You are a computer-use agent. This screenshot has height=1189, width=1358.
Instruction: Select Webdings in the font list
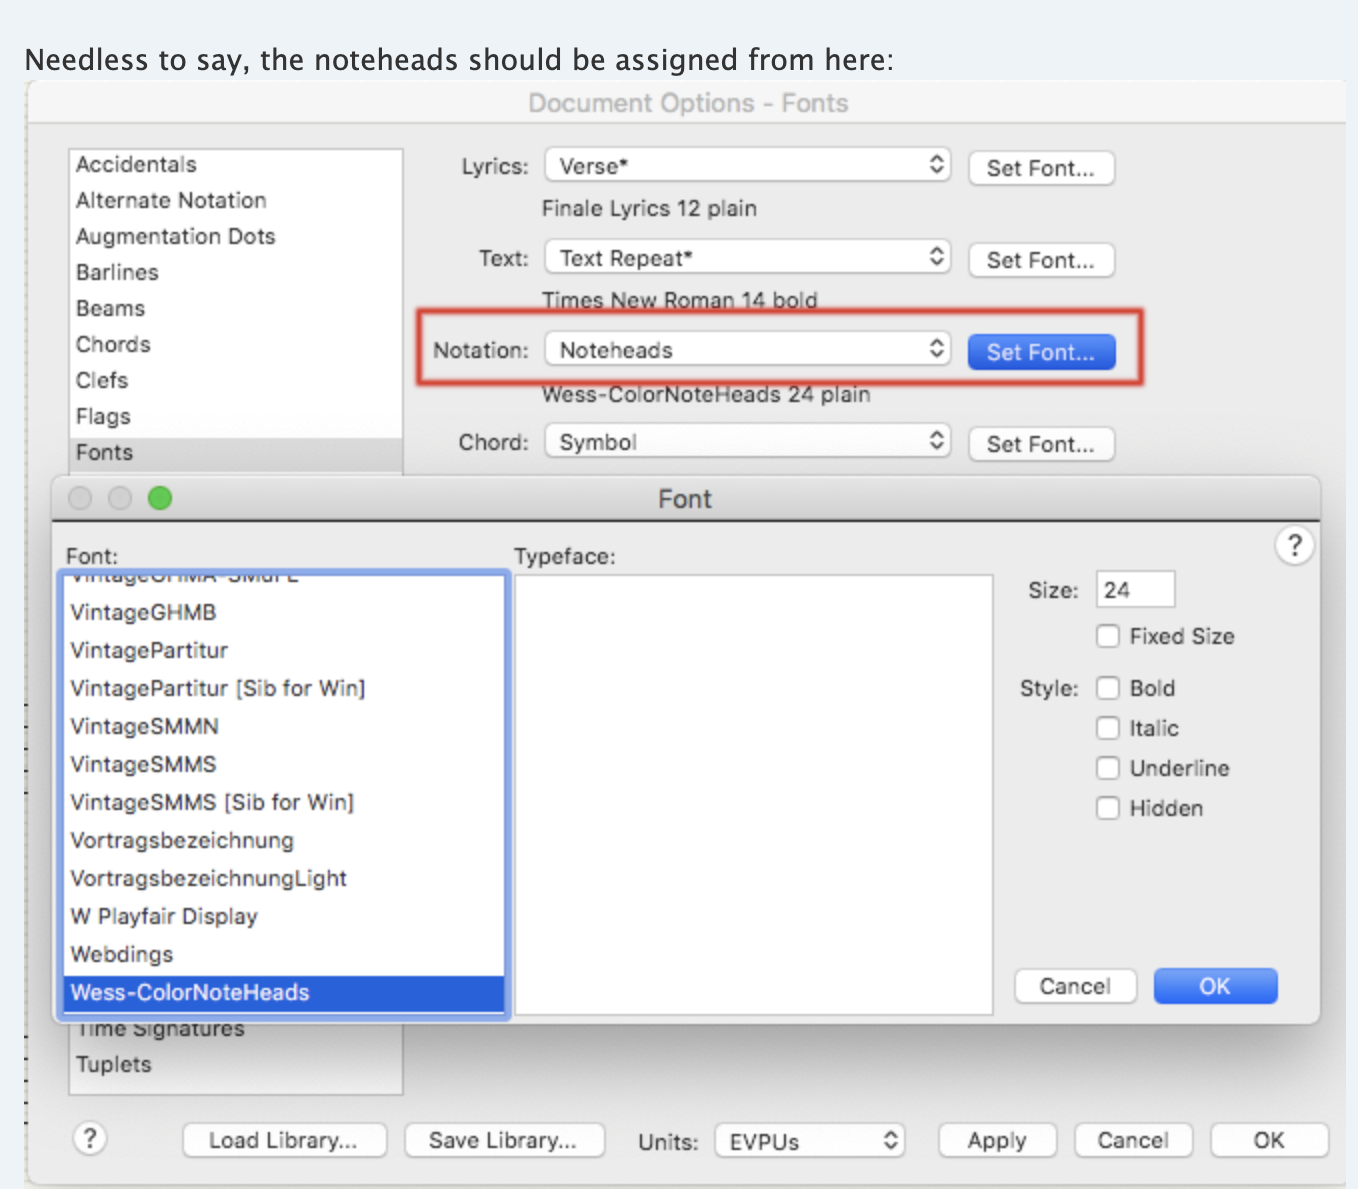[x=122, y=954]
